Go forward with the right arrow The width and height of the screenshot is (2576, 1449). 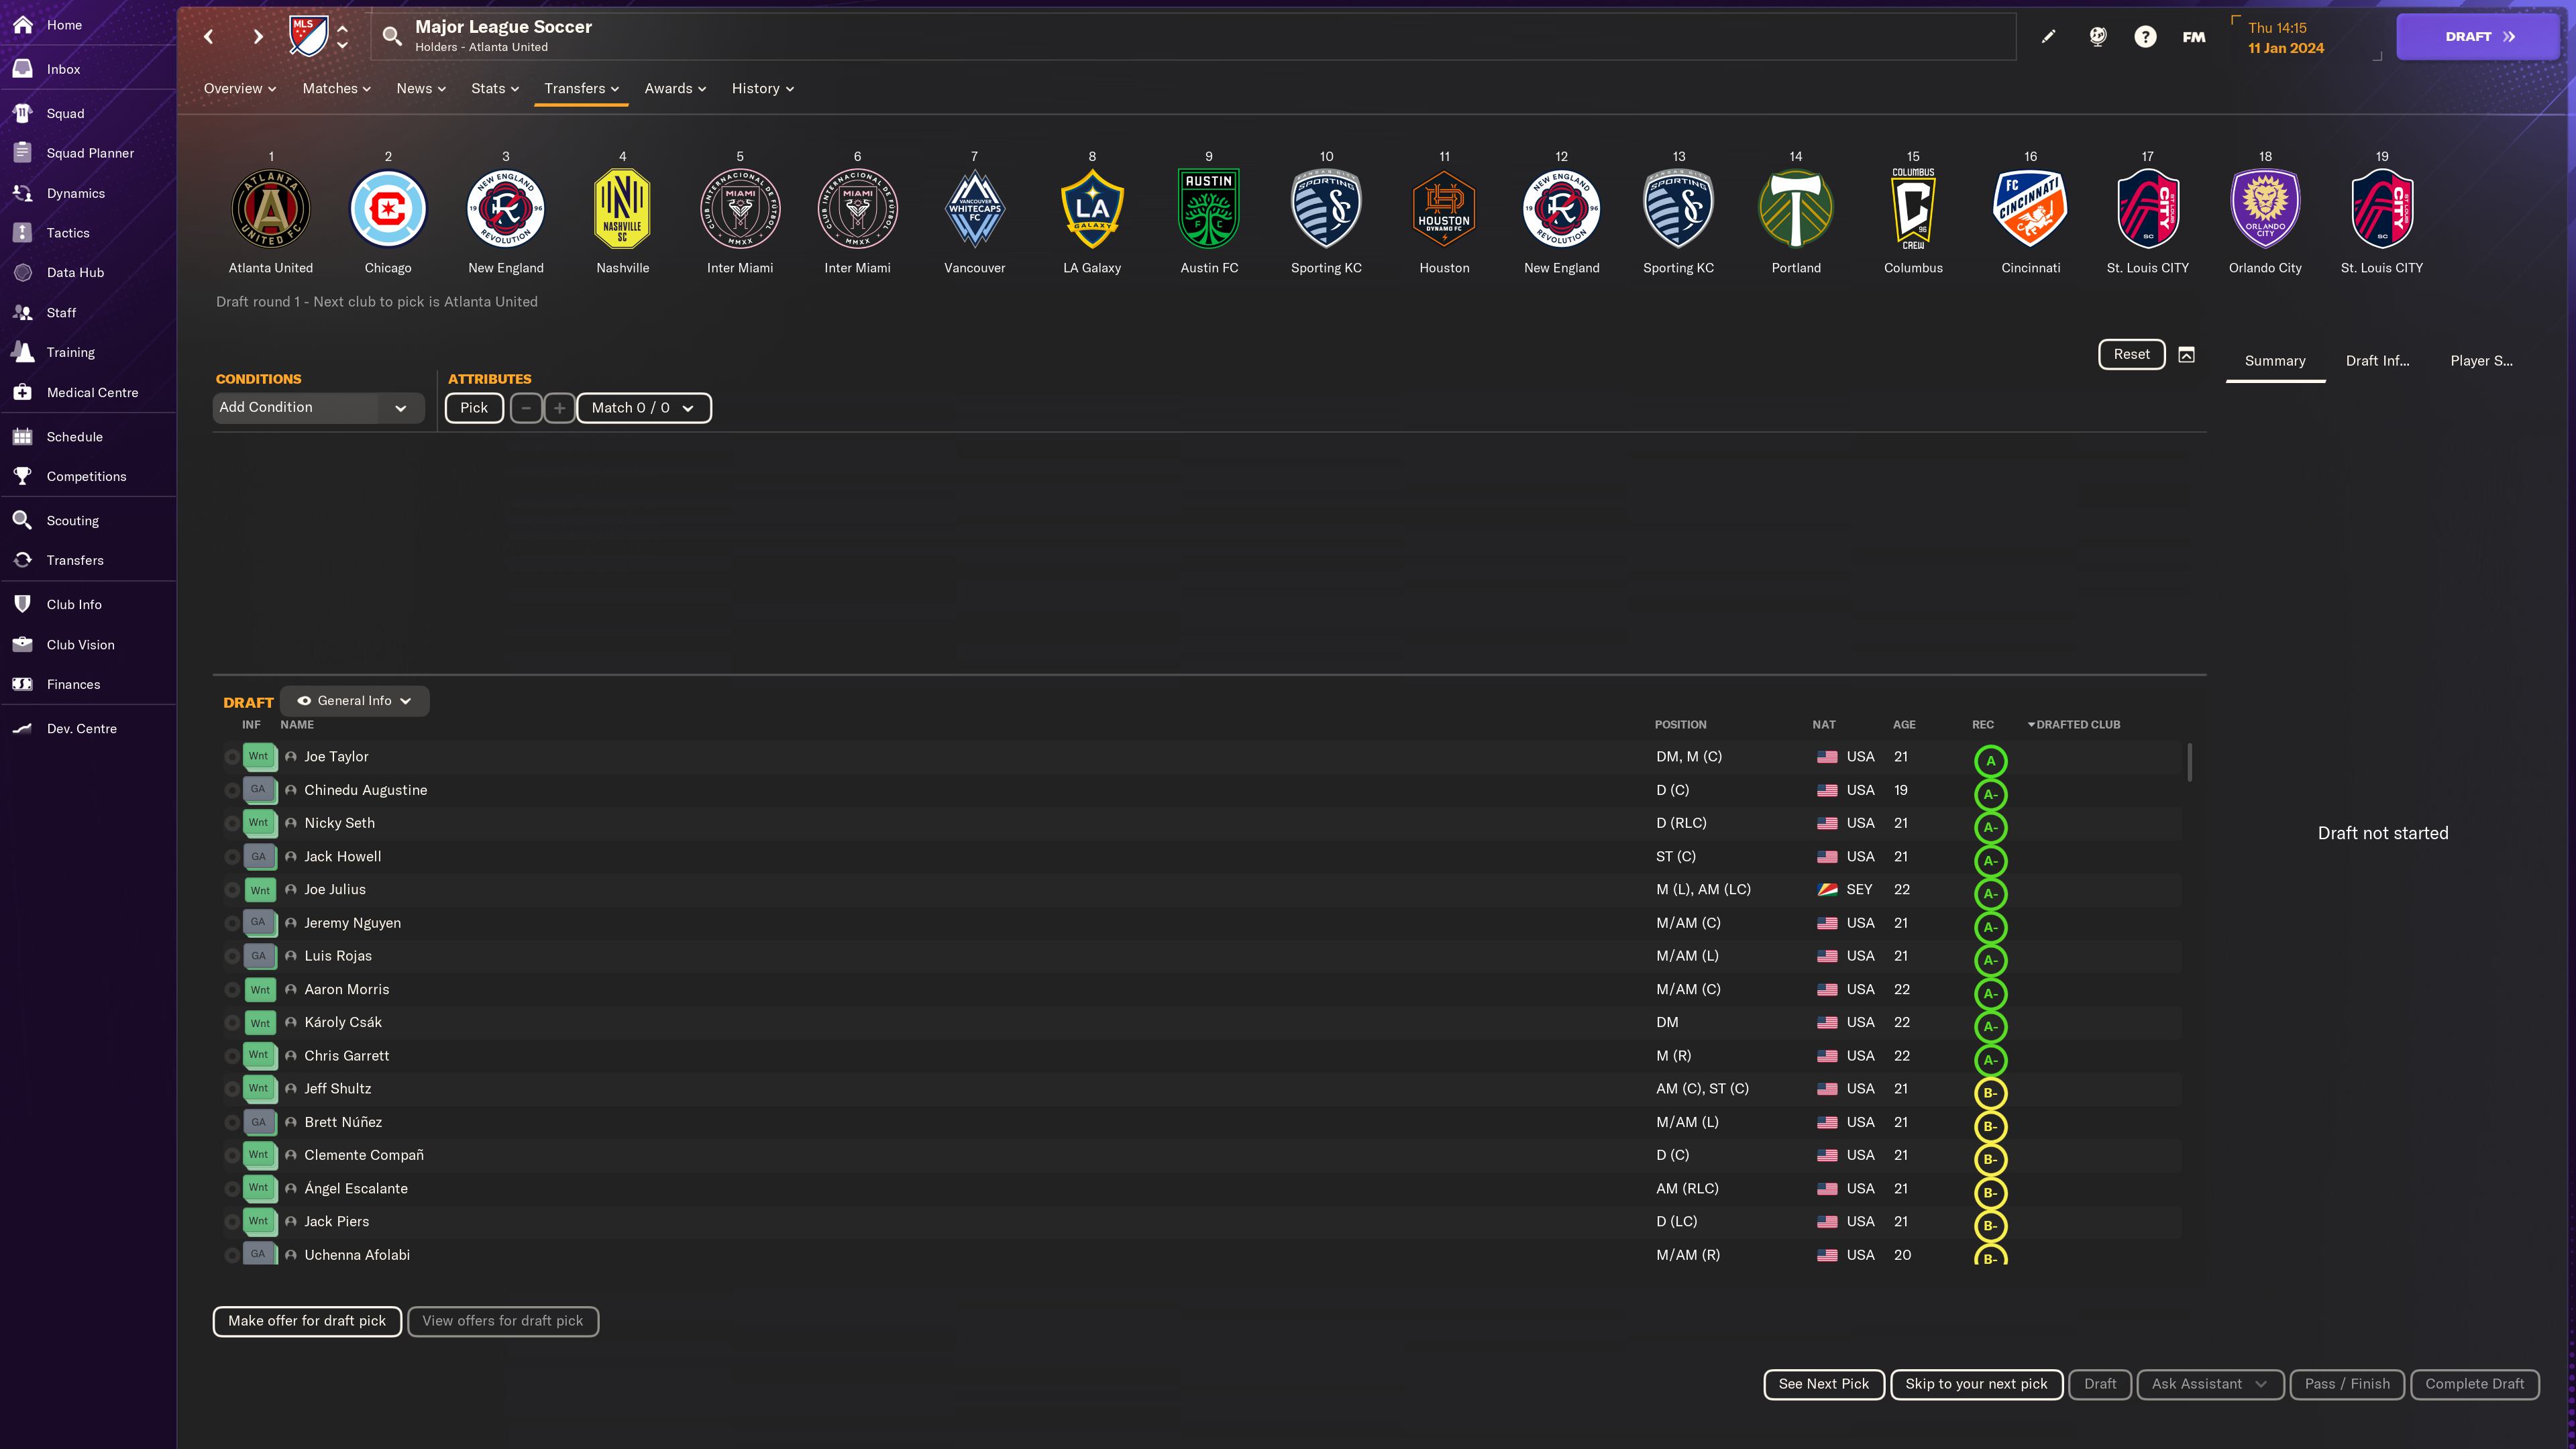(258, 37)
